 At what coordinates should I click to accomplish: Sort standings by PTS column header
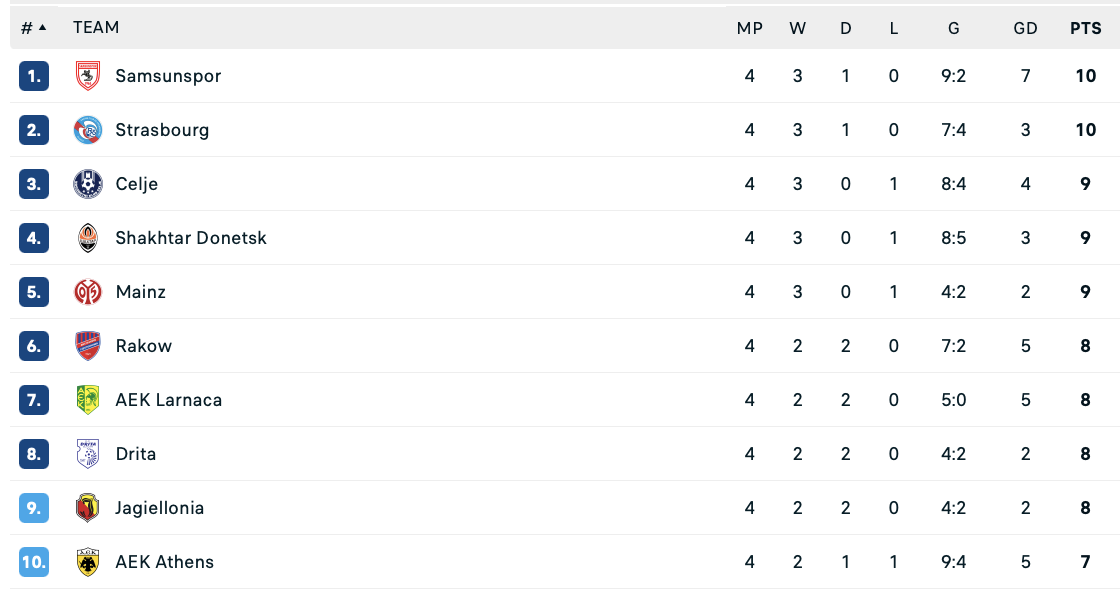coord(1085,28)
